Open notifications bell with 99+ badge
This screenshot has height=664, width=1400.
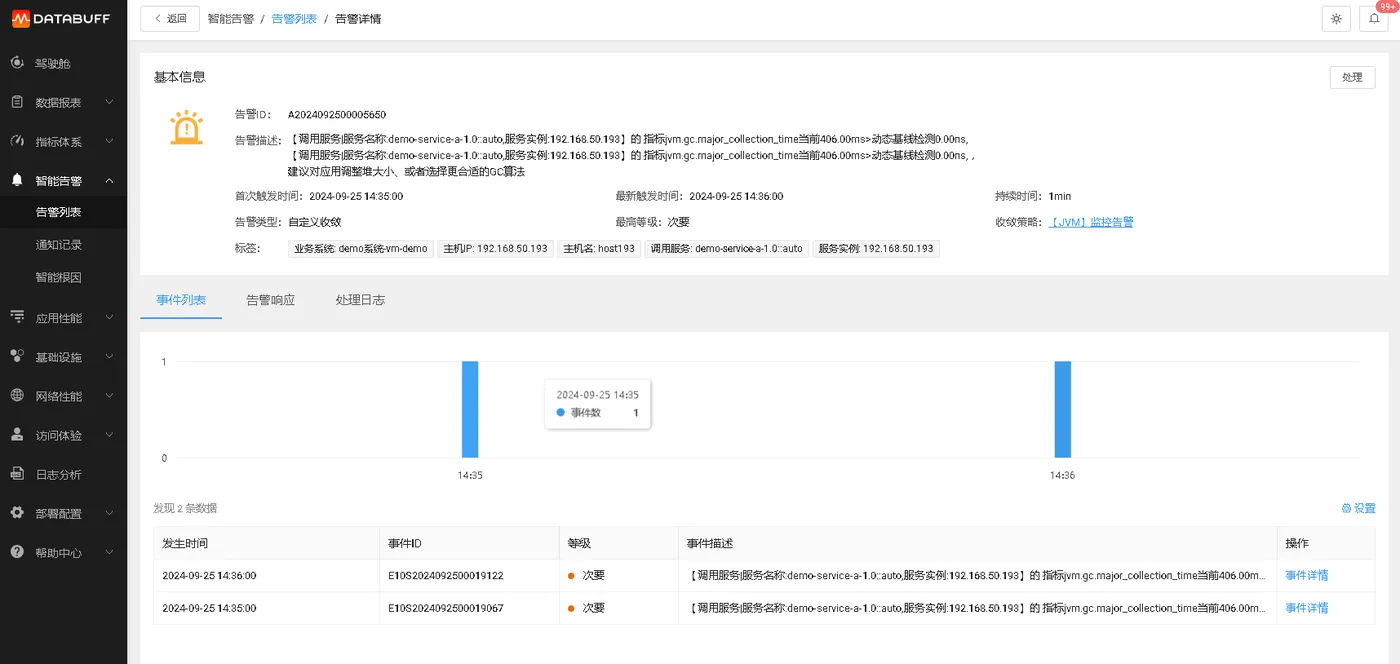pos(1374,19)
